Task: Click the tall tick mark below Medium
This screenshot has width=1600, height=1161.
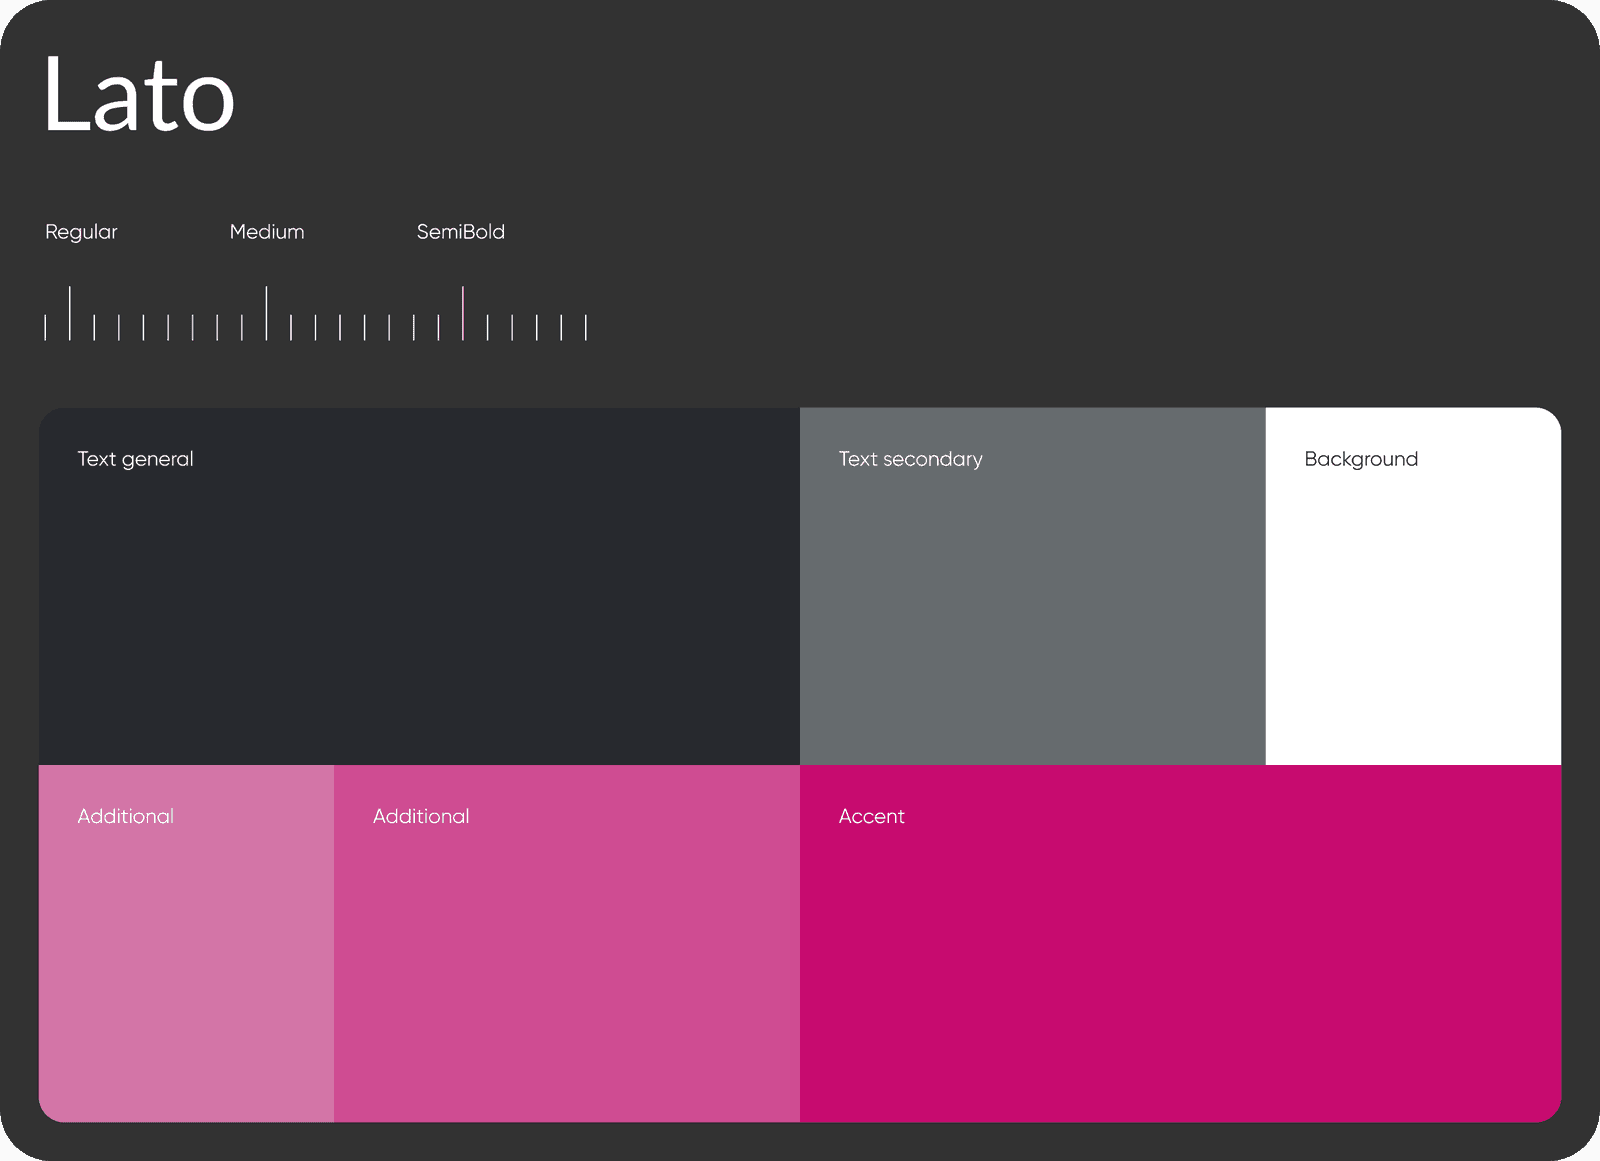Action: click(266, 313)
